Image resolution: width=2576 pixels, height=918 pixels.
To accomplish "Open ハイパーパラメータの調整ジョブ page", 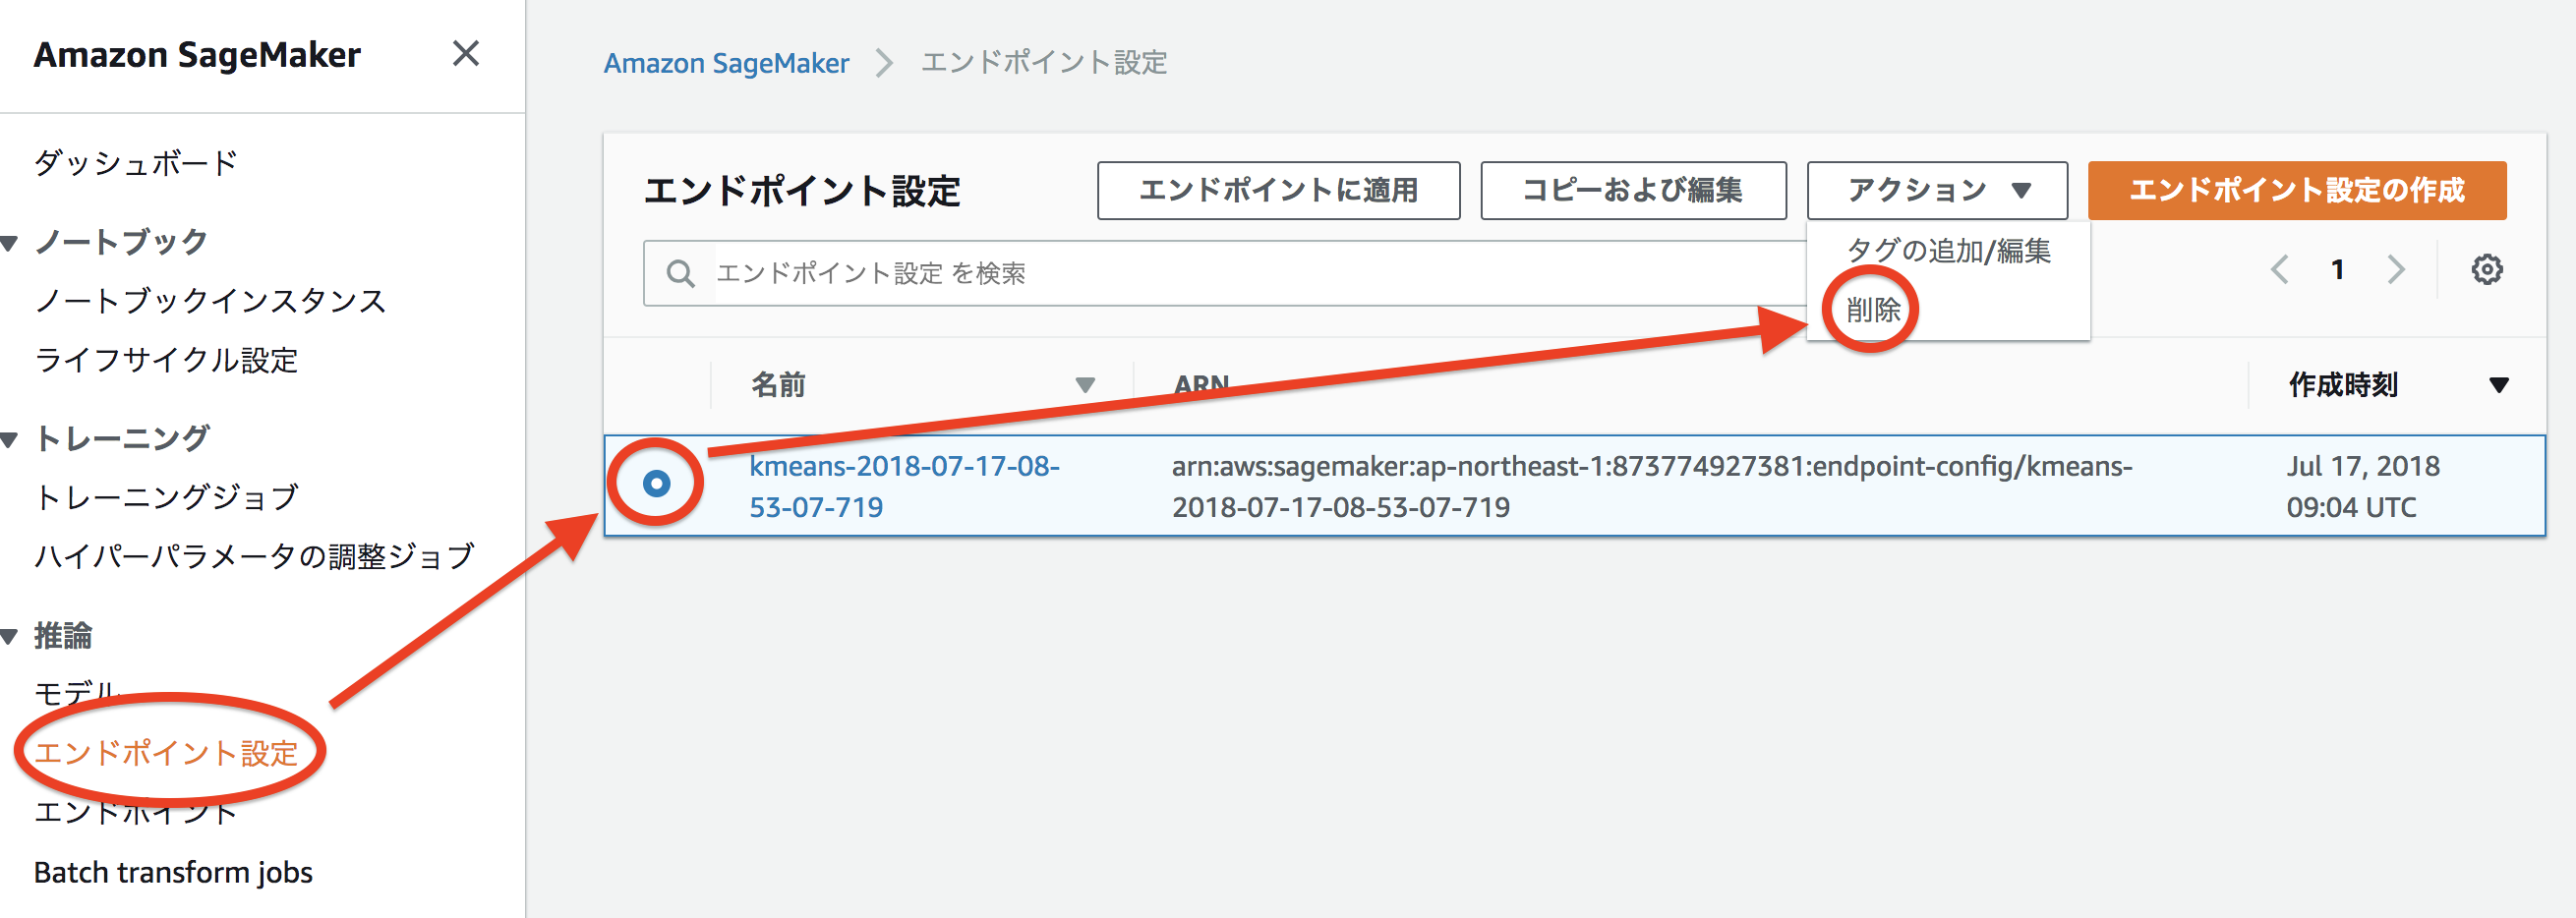I will coord(254,556).
